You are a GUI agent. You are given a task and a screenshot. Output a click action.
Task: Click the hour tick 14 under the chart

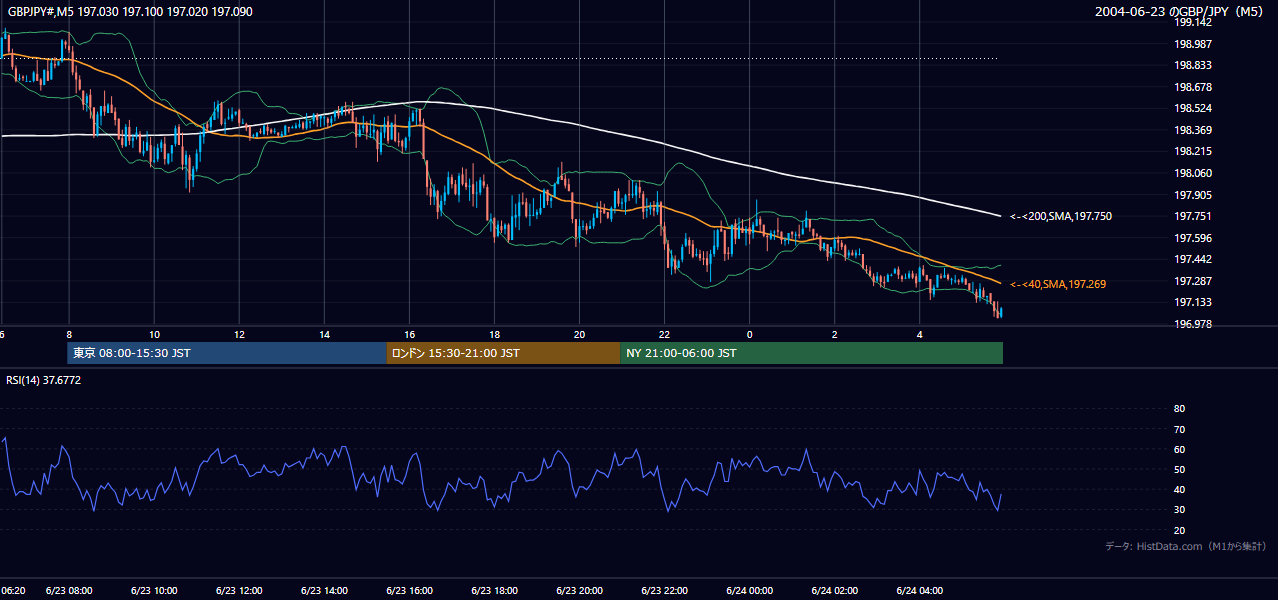pyautogui.click(x=324, y=334)
